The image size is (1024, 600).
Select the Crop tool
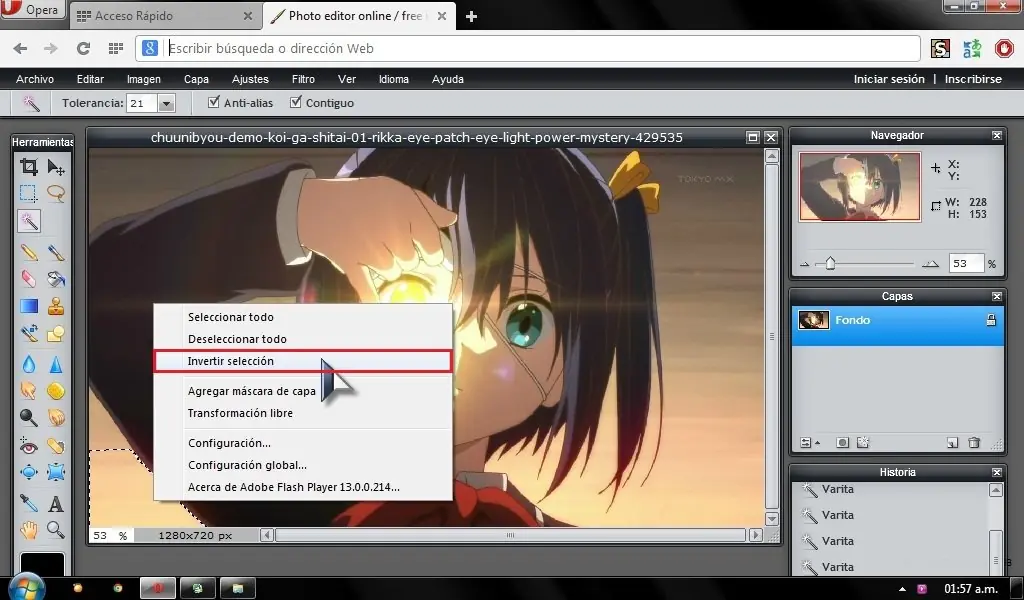click(29, 166)
